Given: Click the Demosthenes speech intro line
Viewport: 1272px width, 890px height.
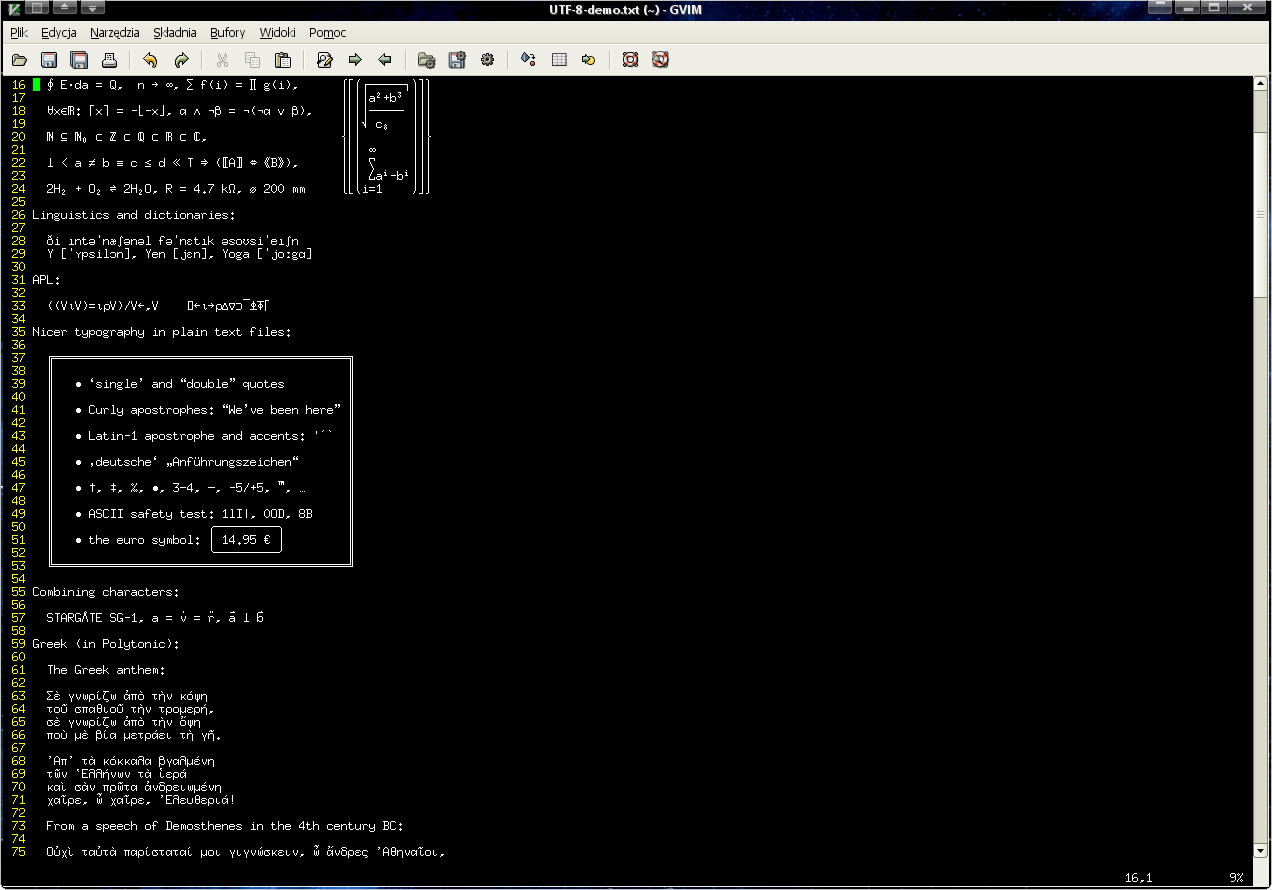Looking at the screenshot, I should 225,826.
